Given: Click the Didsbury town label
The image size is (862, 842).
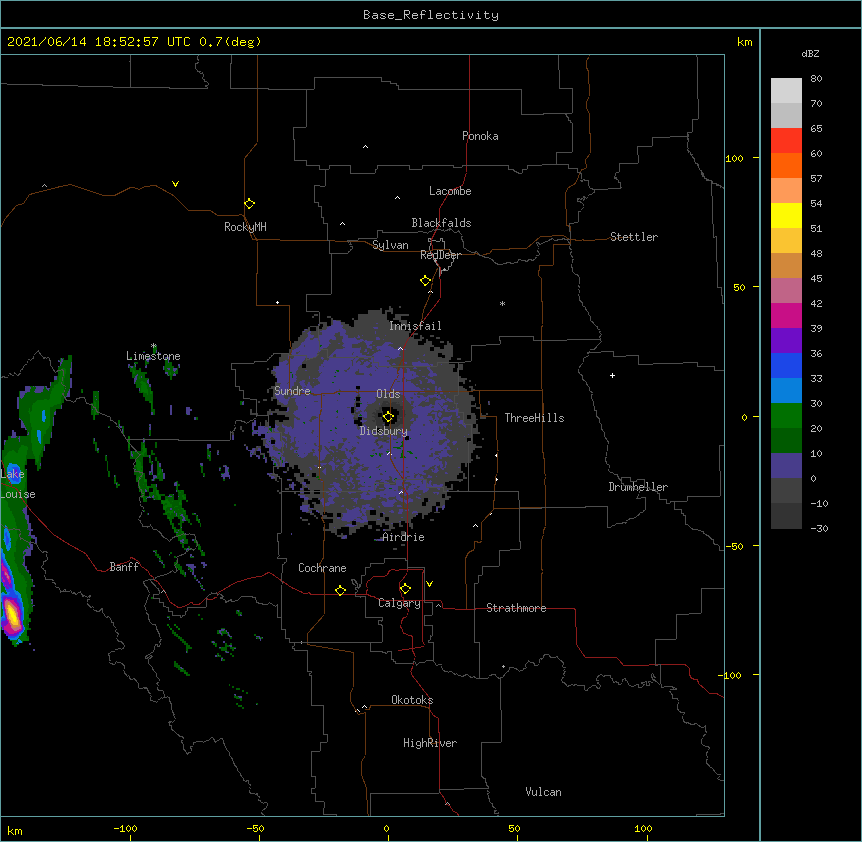Looking at the screenshot, I should pos(383,431).
